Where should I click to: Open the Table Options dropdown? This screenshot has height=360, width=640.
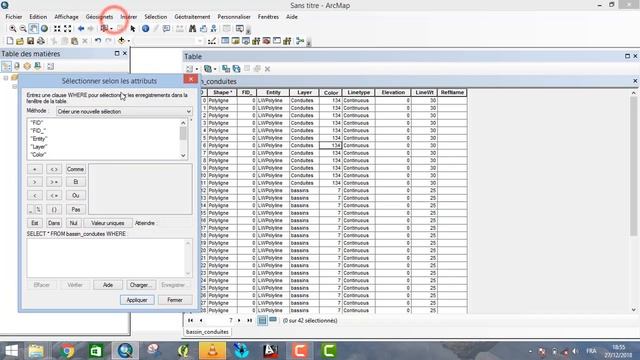(191, 69)
